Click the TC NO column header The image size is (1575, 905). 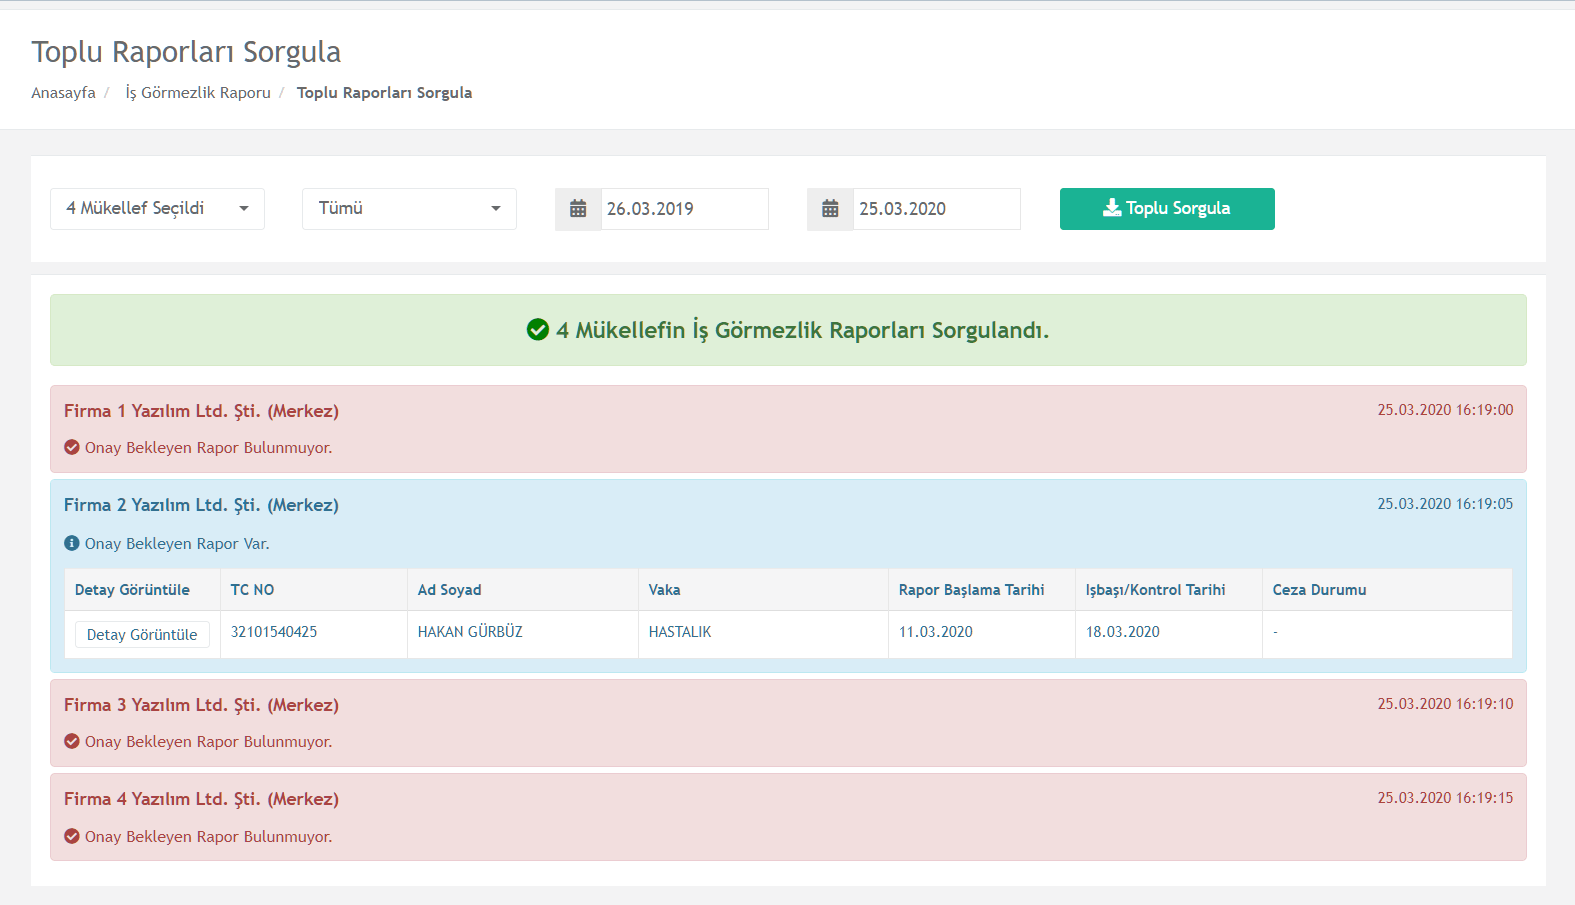pyautogui.click(x=252, y=590)
